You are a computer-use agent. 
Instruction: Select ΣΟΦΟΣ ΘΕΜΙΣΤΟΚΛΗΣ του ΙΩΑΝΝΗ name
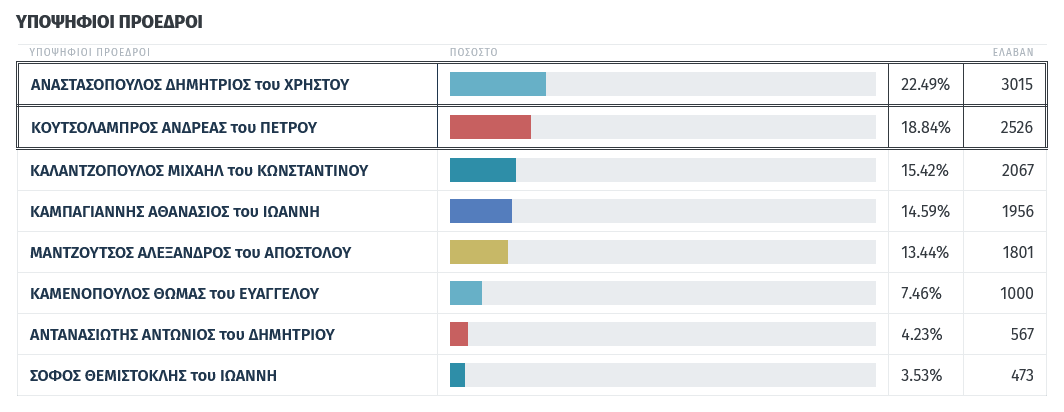(154, 376)
